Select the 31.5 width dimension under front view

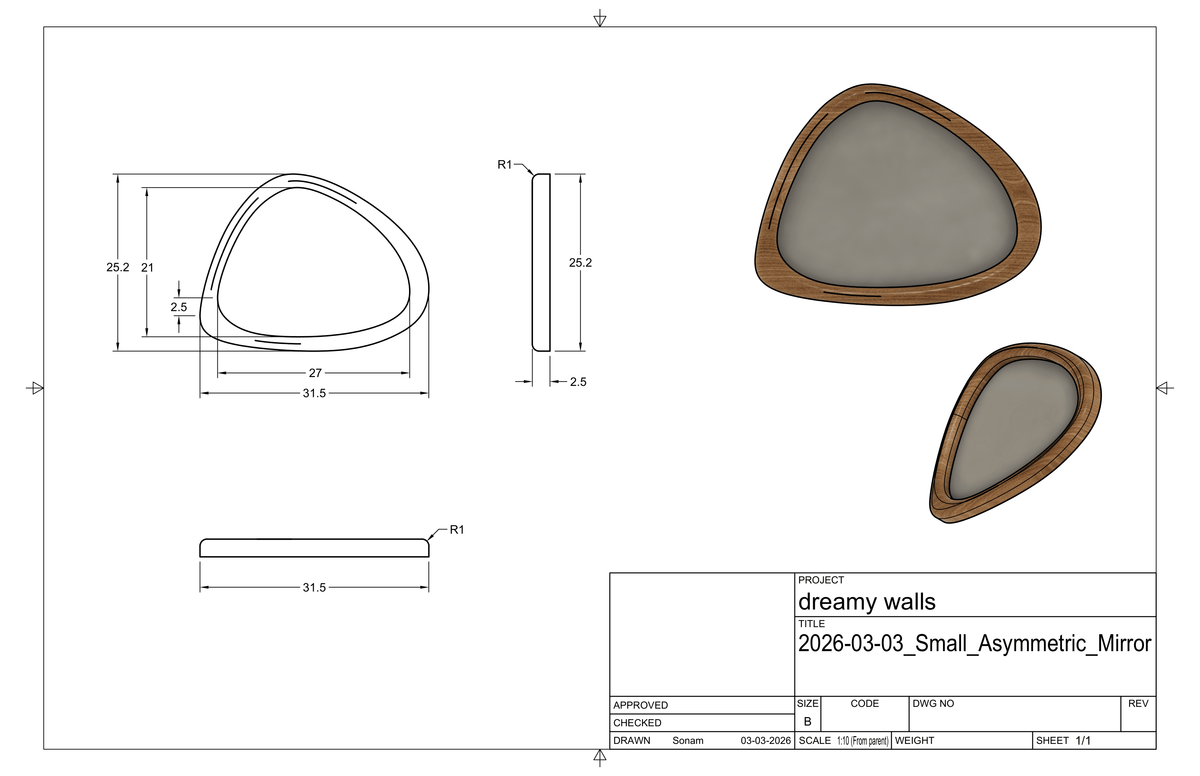[314, 393]
